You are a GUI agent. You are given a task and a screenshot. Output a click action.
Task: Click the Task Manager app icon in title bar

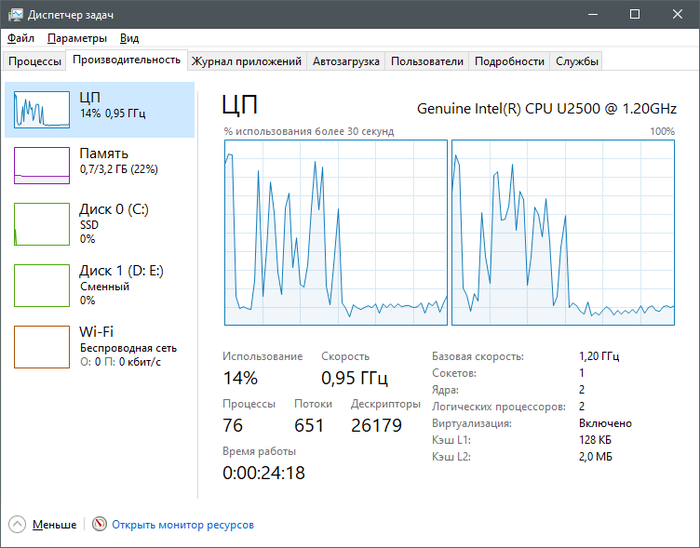coord(14,14)
